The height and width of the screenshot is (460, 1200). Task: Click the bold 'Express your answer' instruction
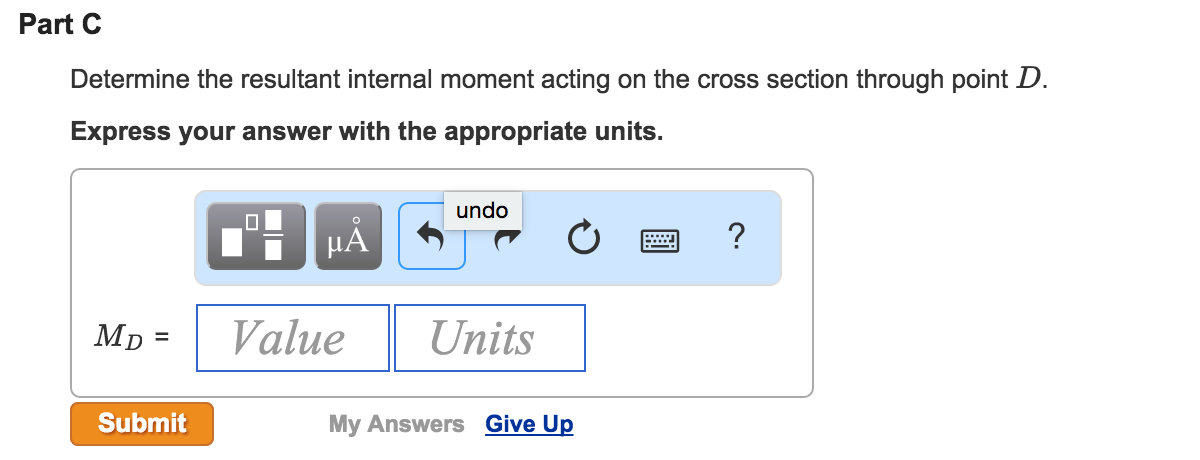366,132
